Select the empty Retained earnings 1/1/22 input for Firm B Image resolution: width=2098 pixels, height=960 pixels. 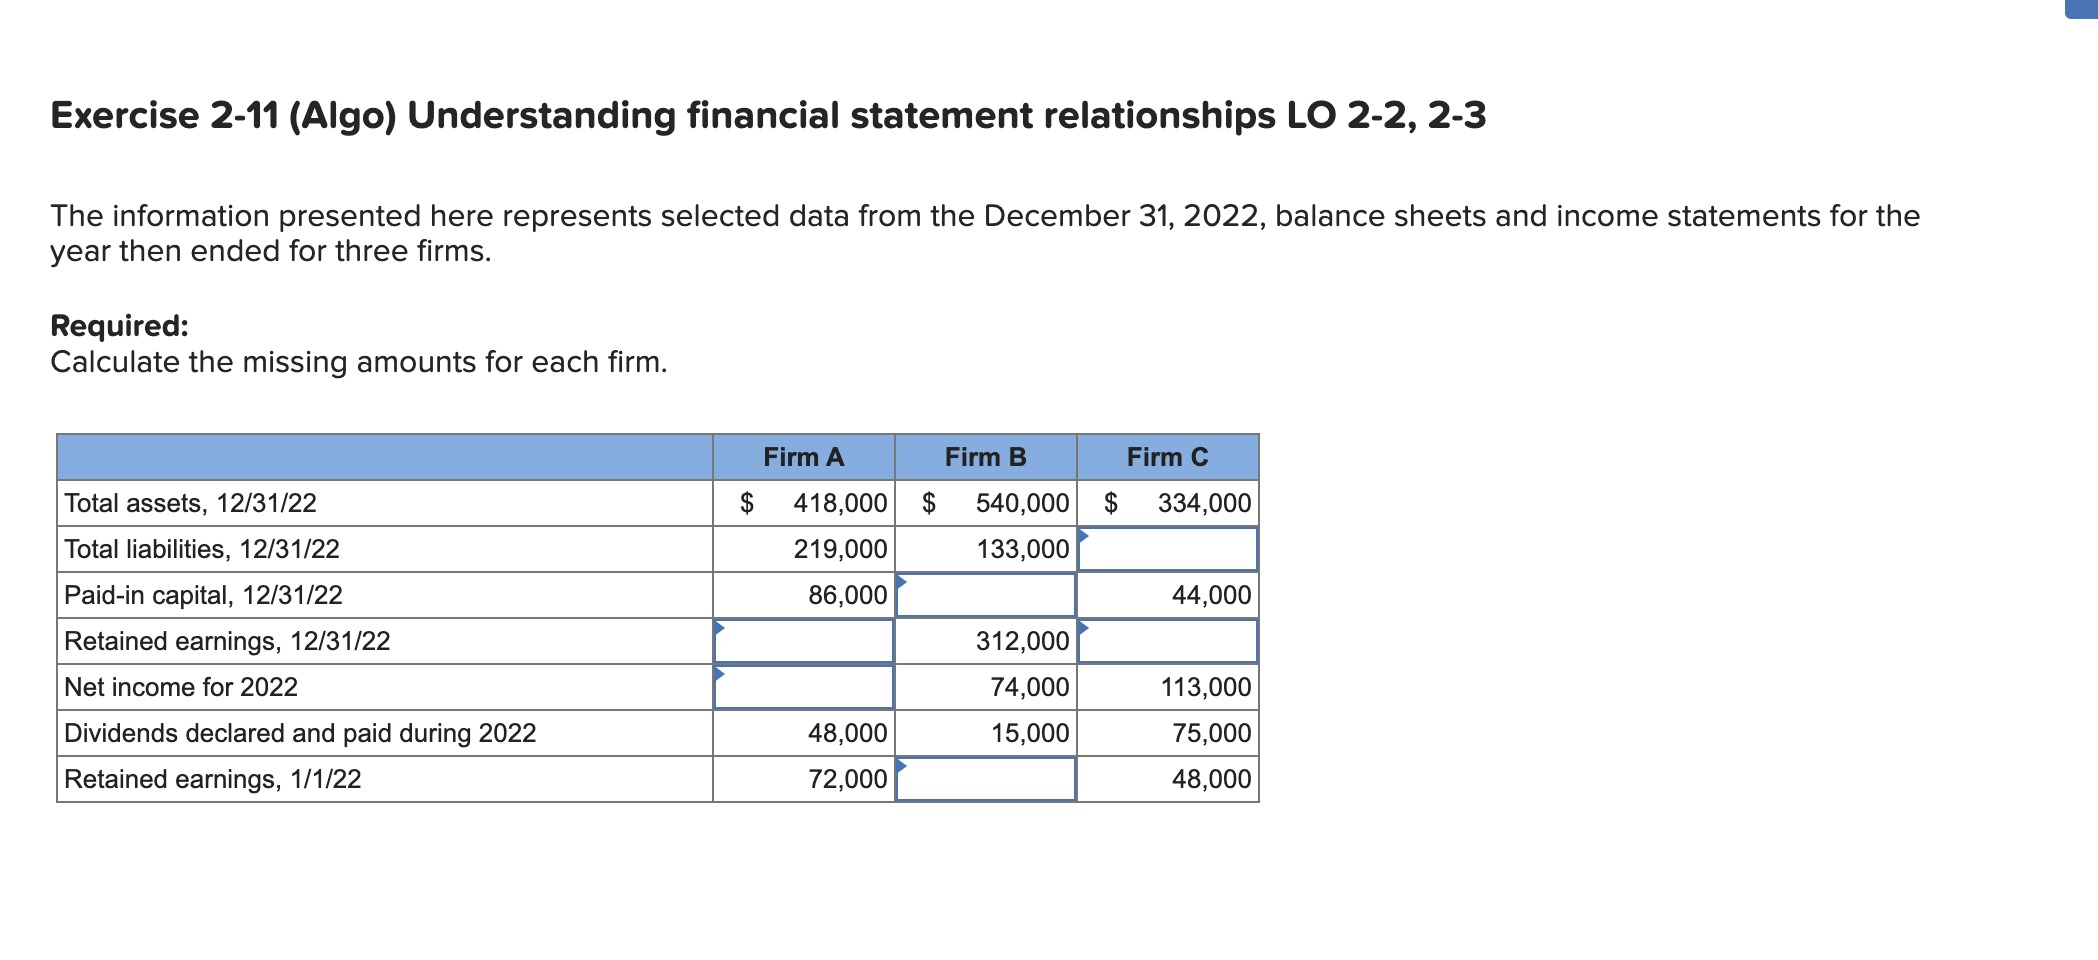[985, 779]
